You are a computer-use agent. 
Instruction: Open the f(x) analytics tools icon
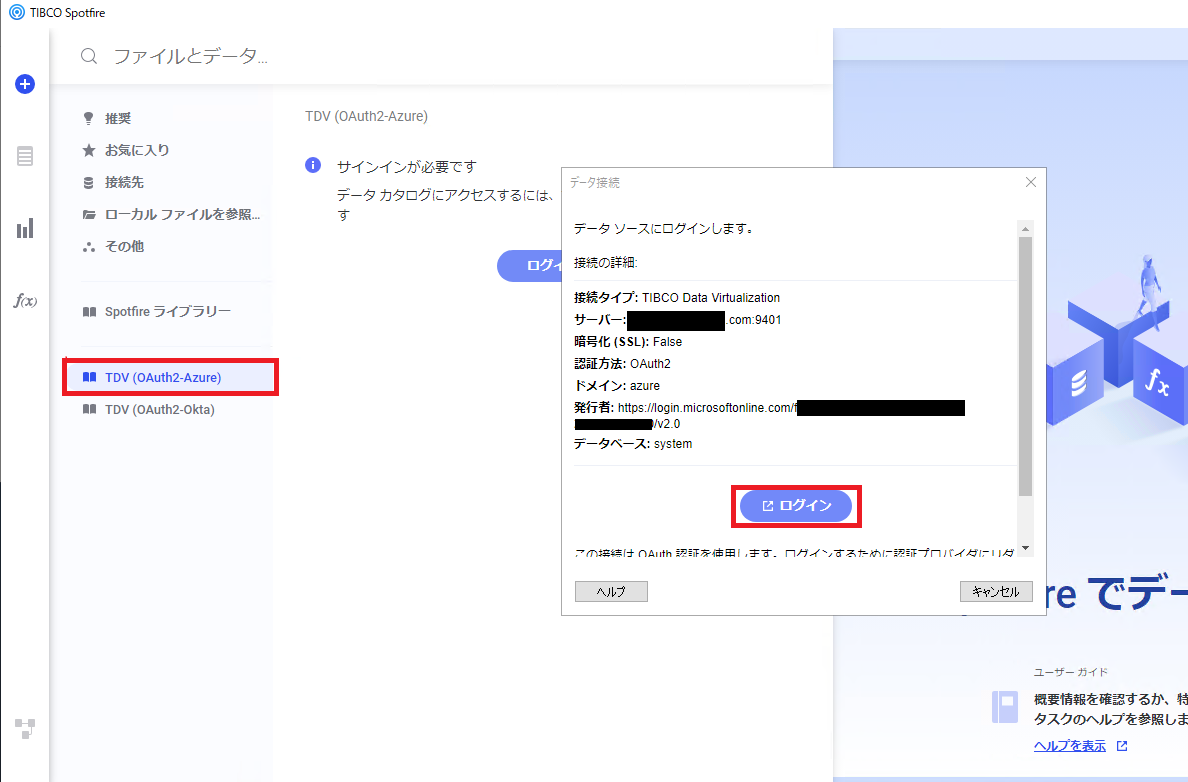pos(25,301)
